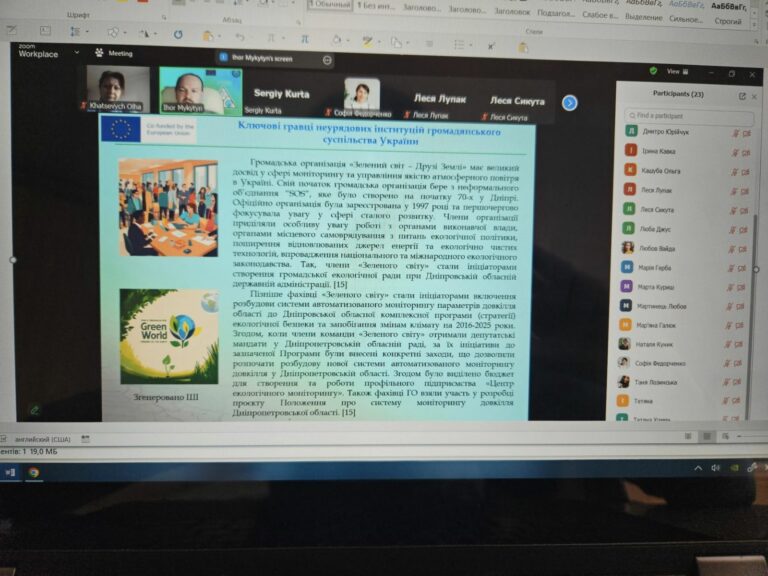This screenshot has height=576, width=768.
Task: Pop out the Participants panel
Action: [x=742, y=96]
